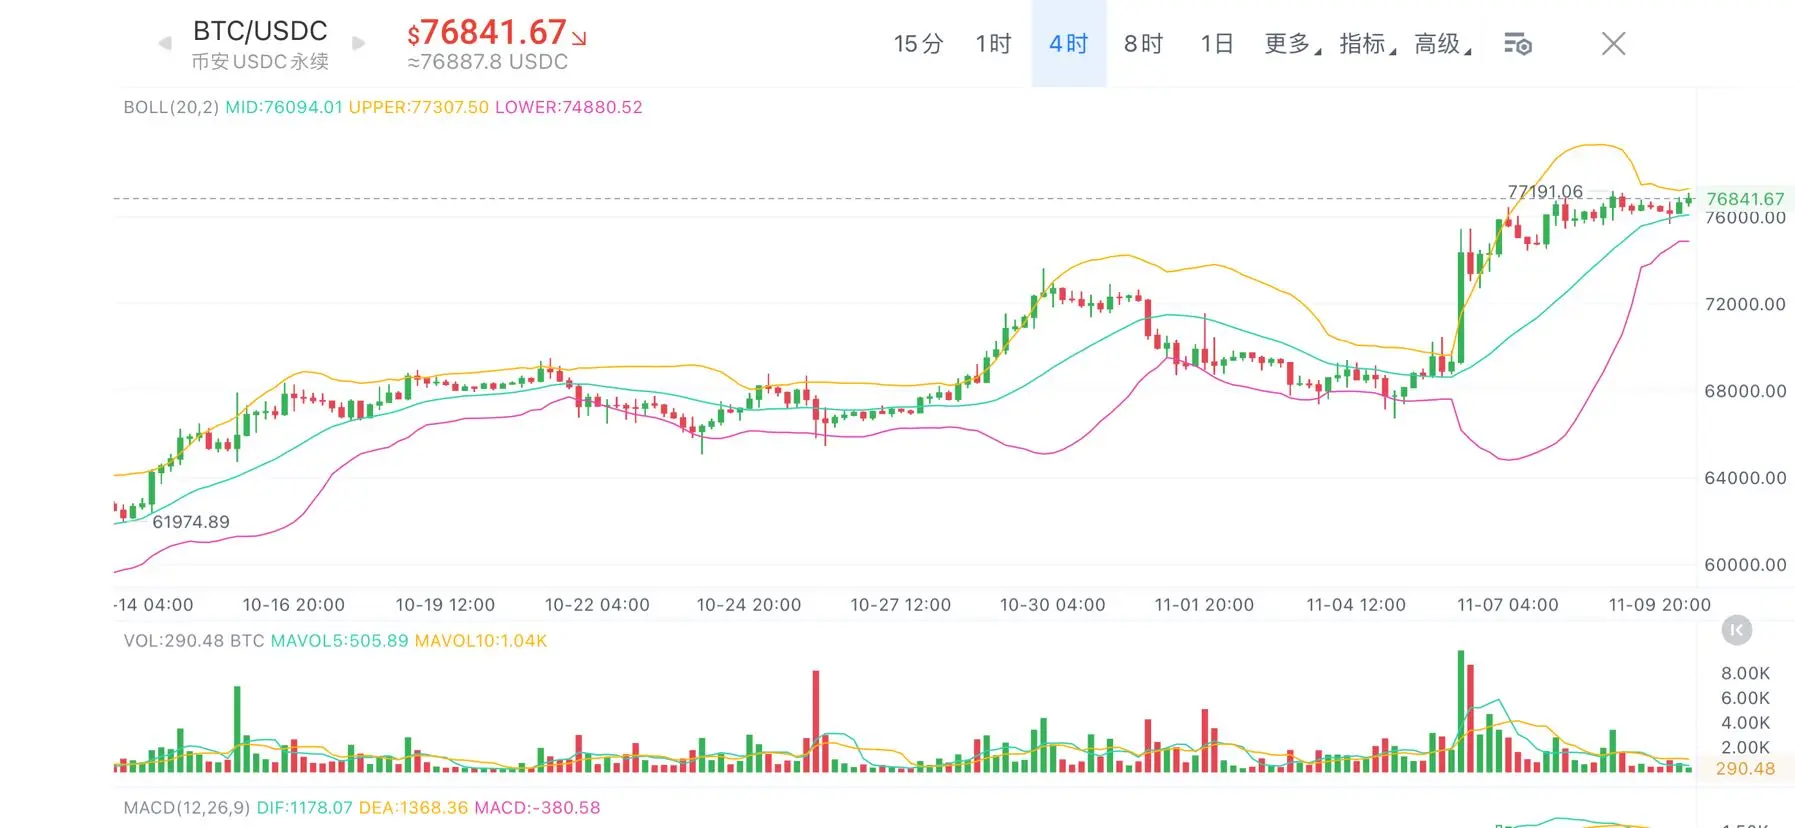Screen dimensions: 1795x828
Task: Click the 11-07 04:00 time label
Action: point(1508,605)
